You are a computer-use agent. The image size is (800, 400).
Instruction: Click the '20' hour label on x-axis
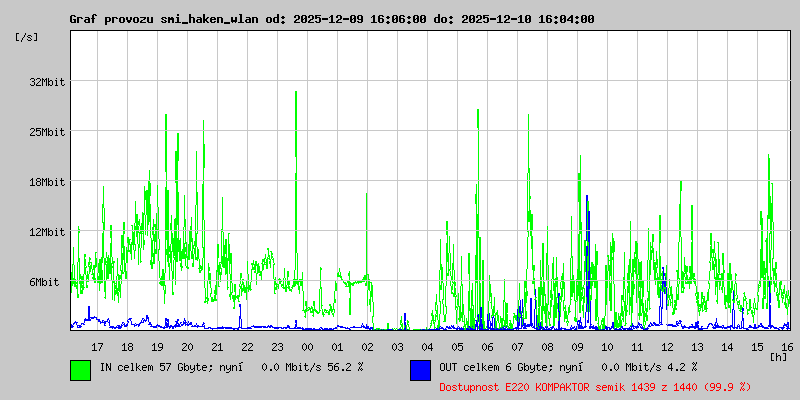pos(187,347)
